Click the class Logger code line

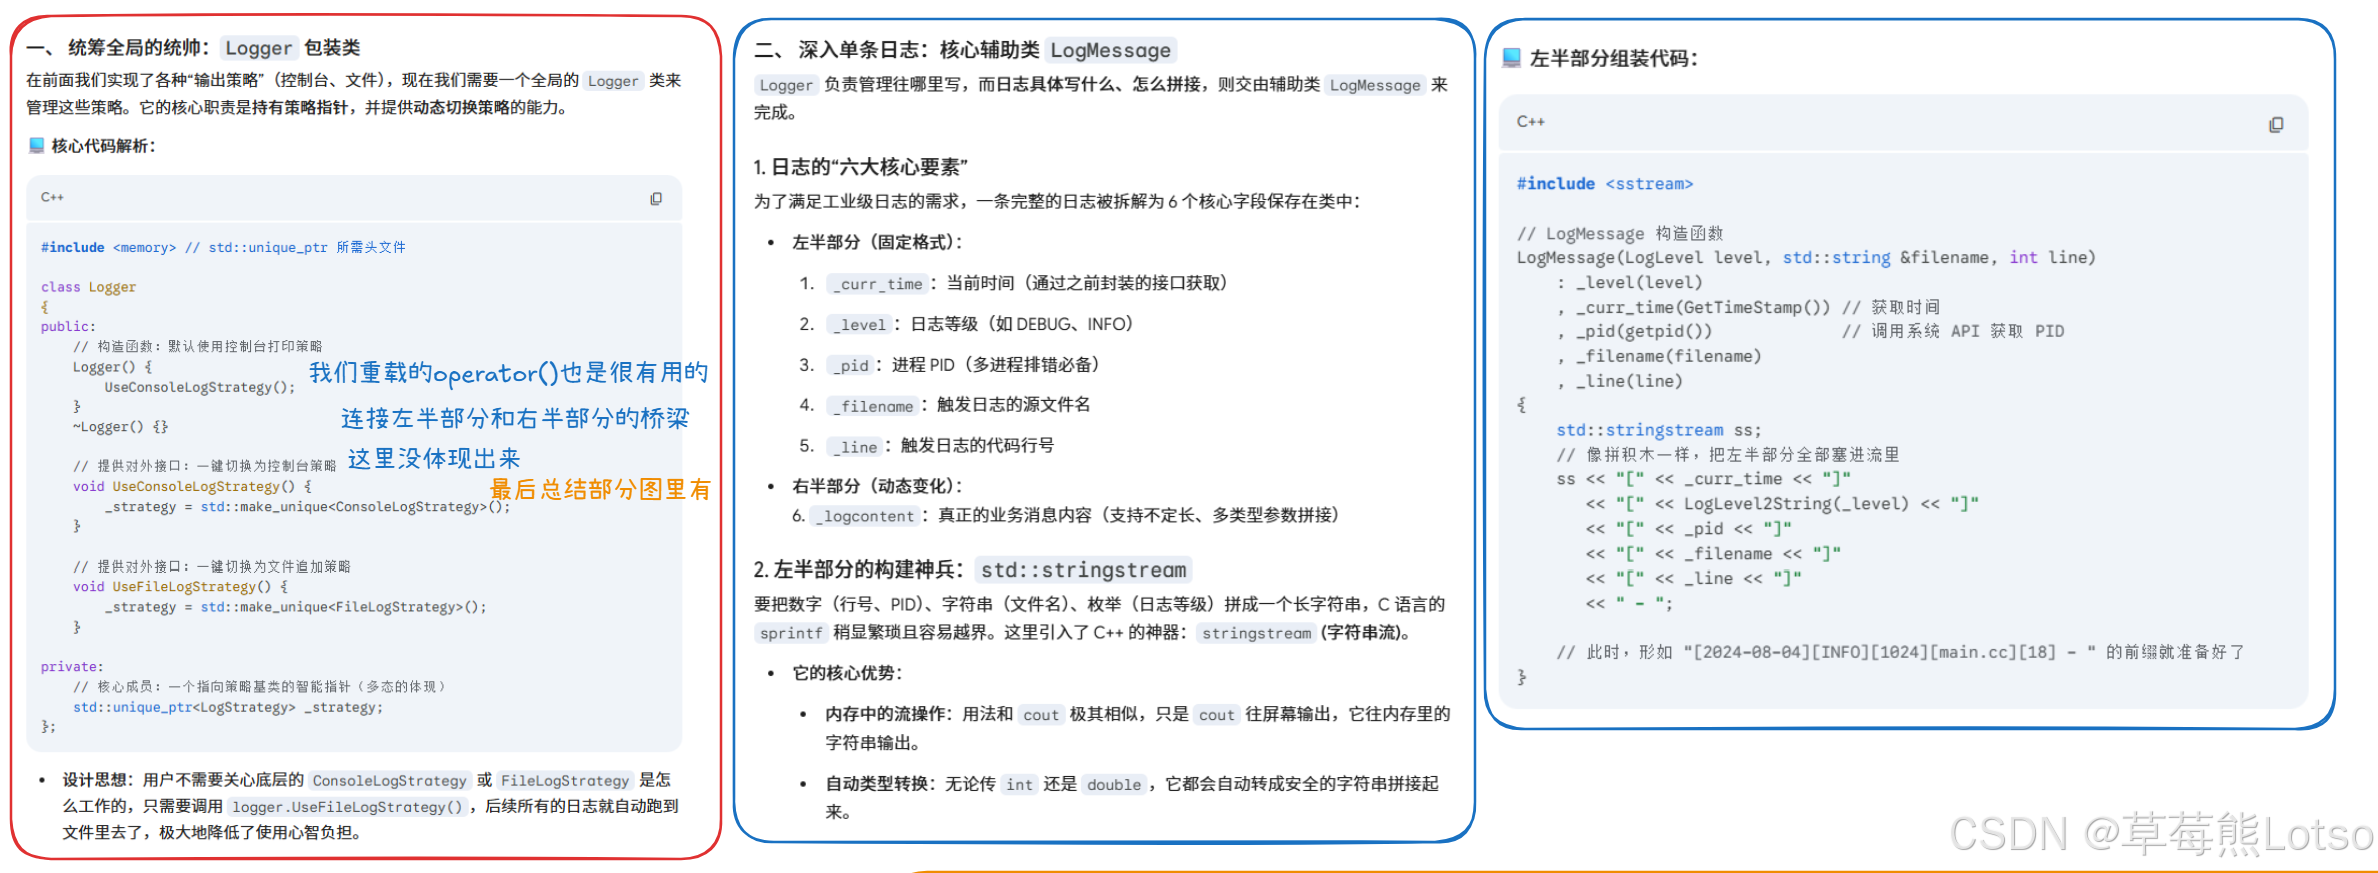point(88,287)
